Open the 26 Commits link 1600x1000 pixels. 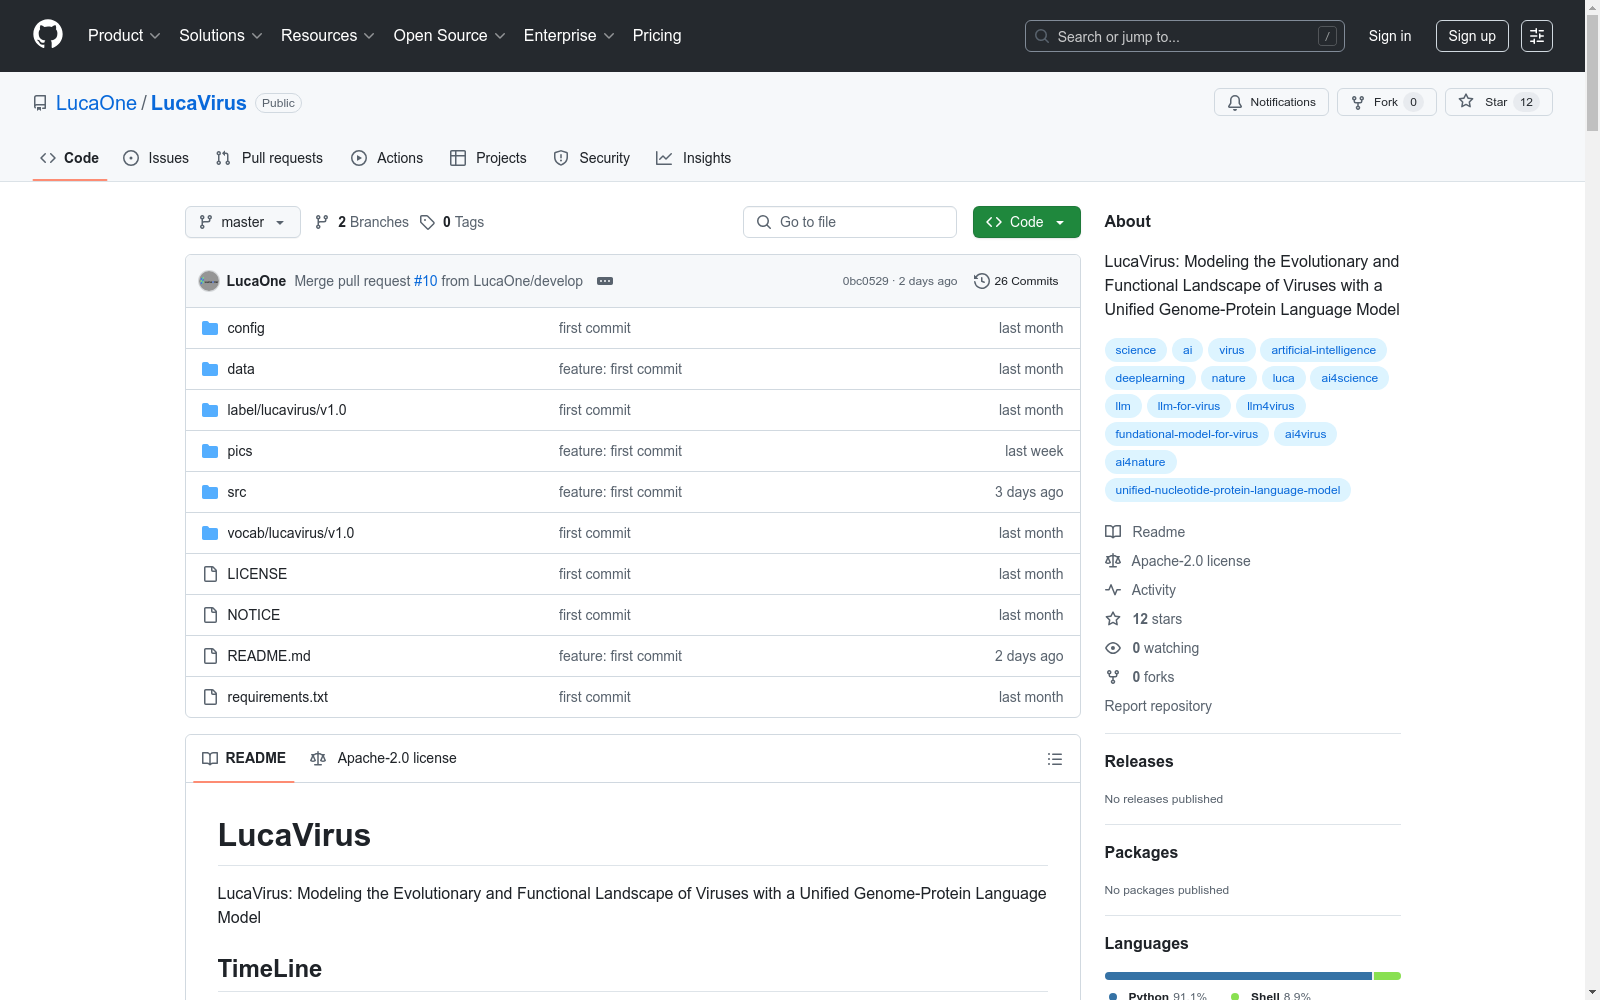(1016, 281)
